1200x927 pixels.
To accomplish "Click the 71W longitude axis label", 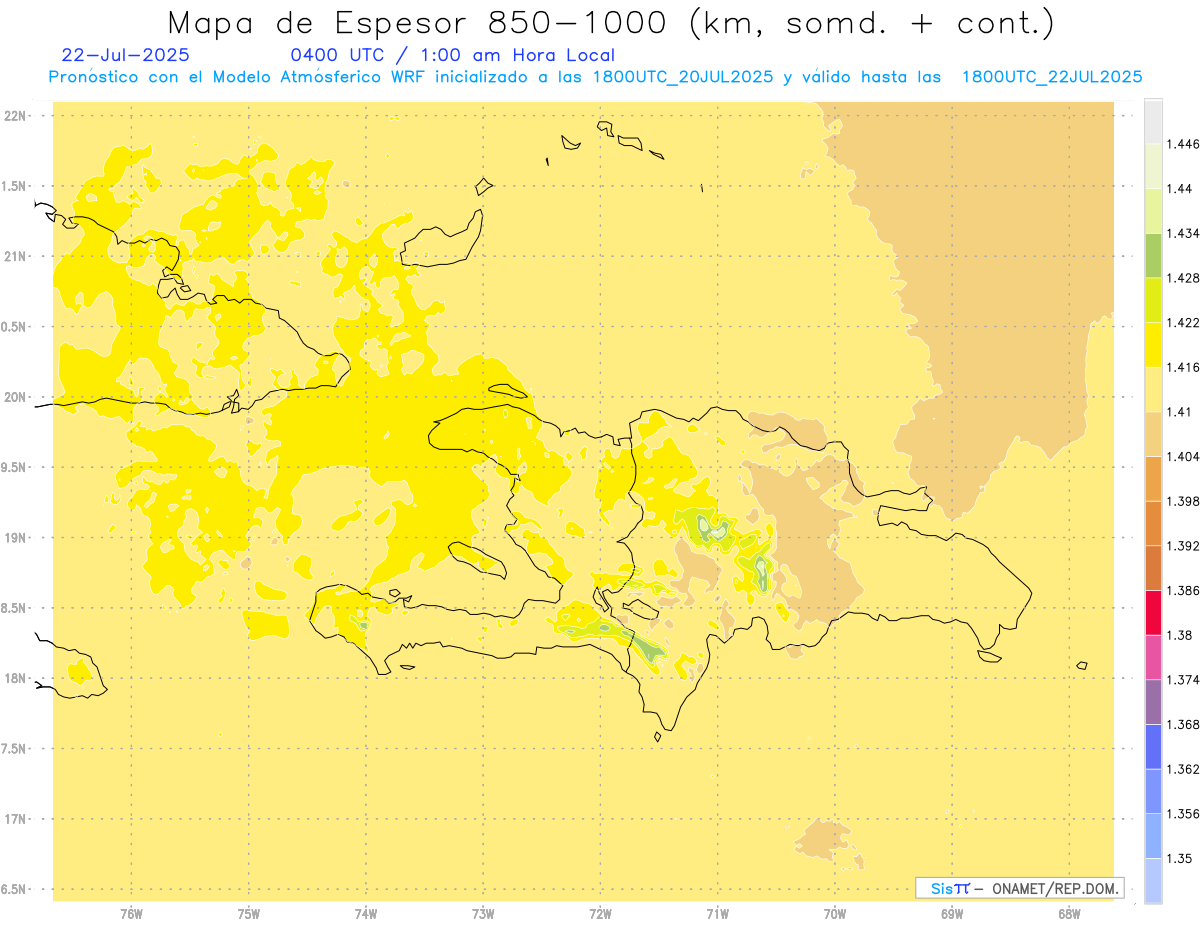I will pyautogui.click(x=717, y=913).
